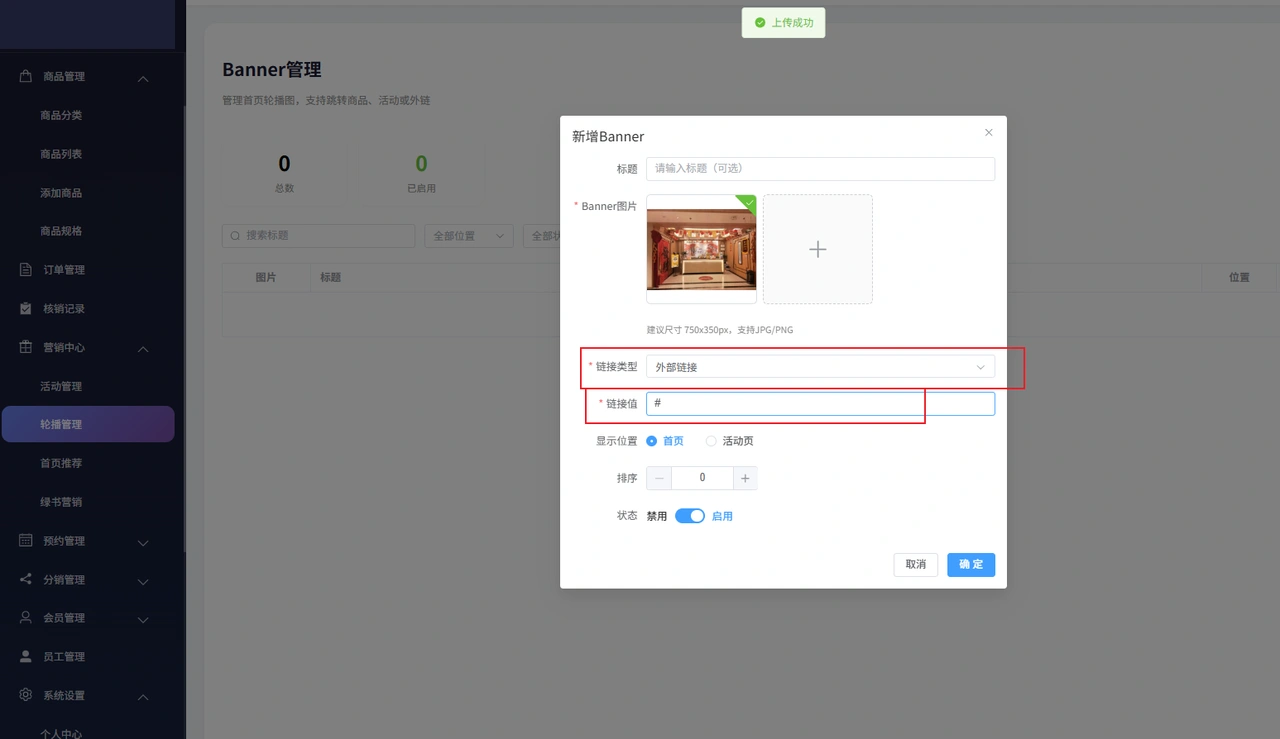Open 首页推荐 menu item
Image resolution: width=1280 pixels, height=739 pixels.
[x=61, y=463]
